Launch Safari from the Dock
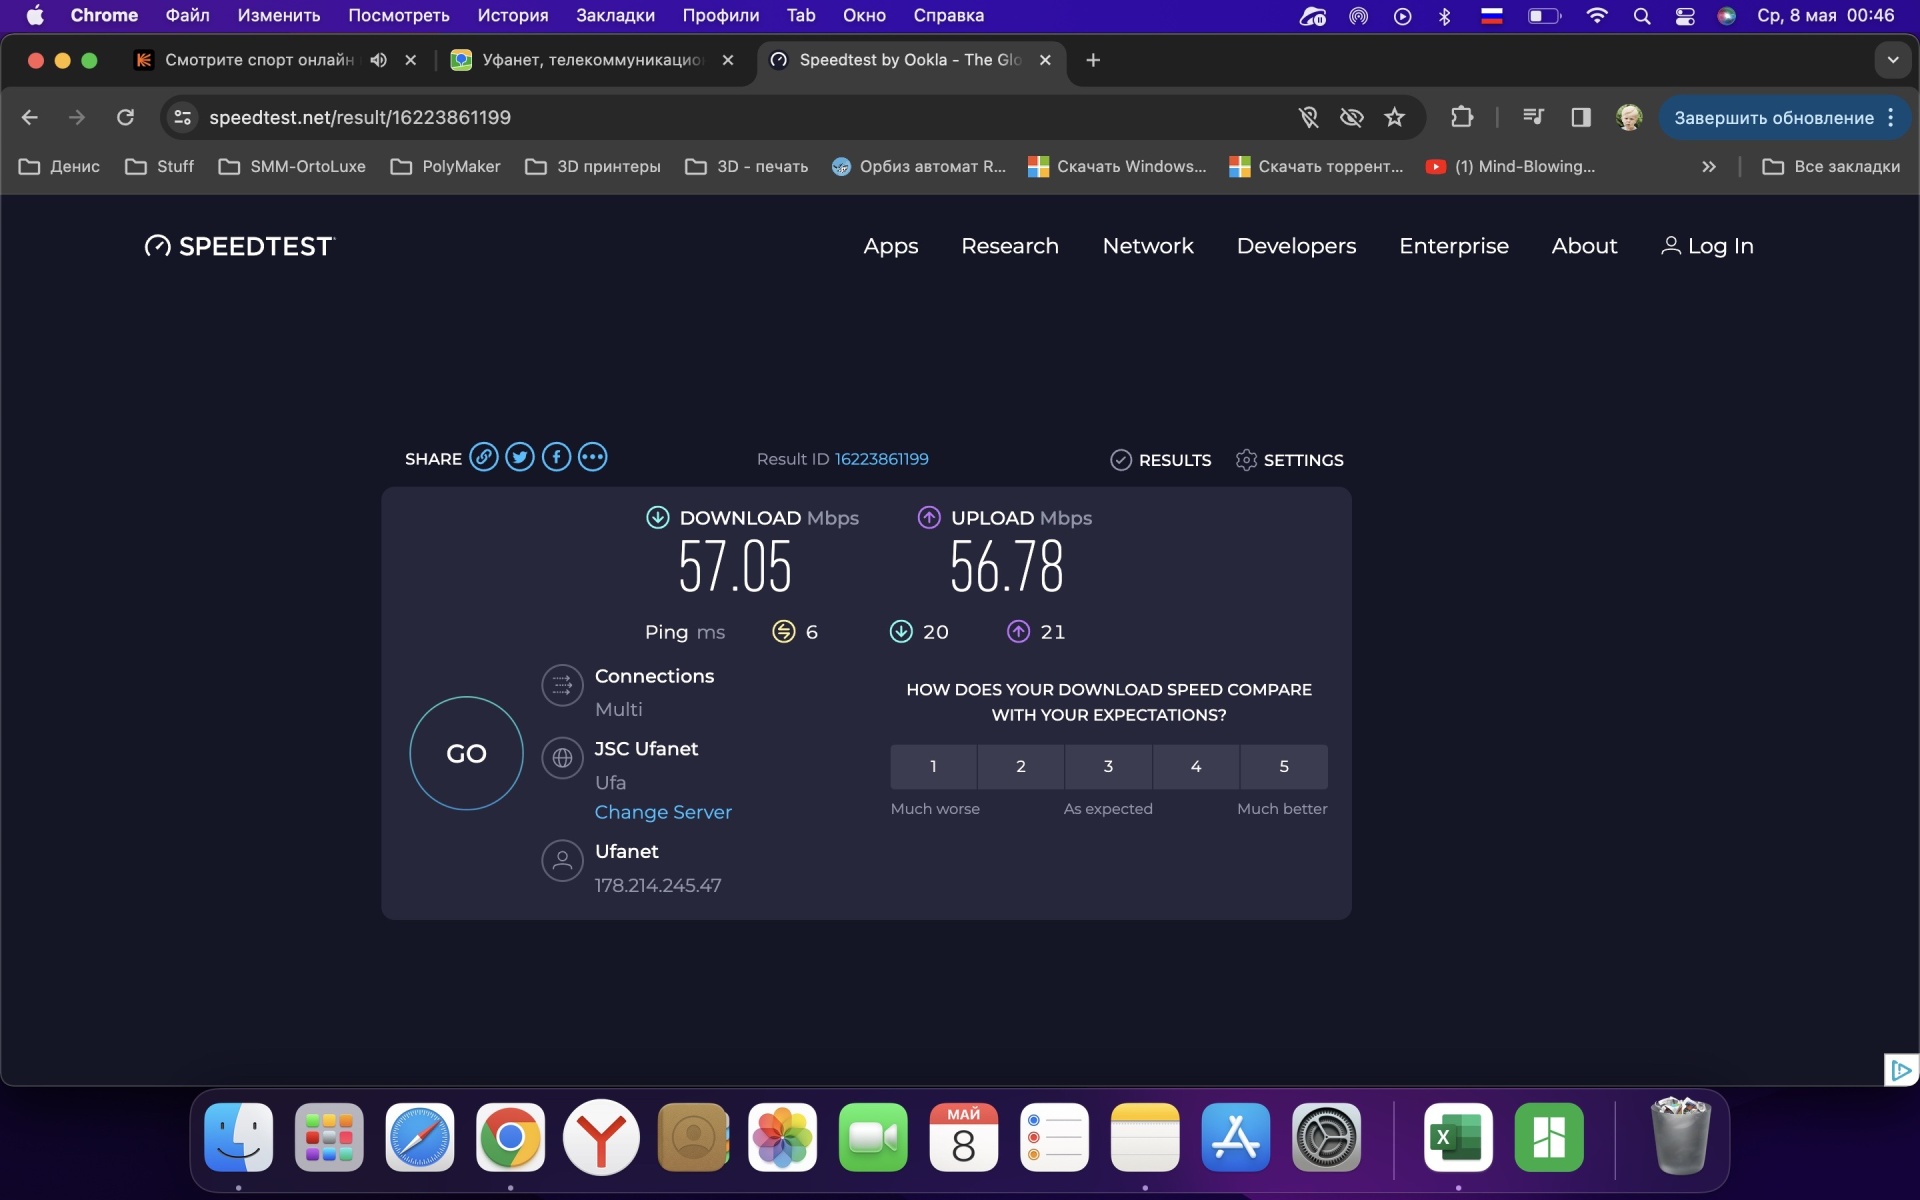The width and height of the screenshot is (1920, 1200). coord(419,1138)
